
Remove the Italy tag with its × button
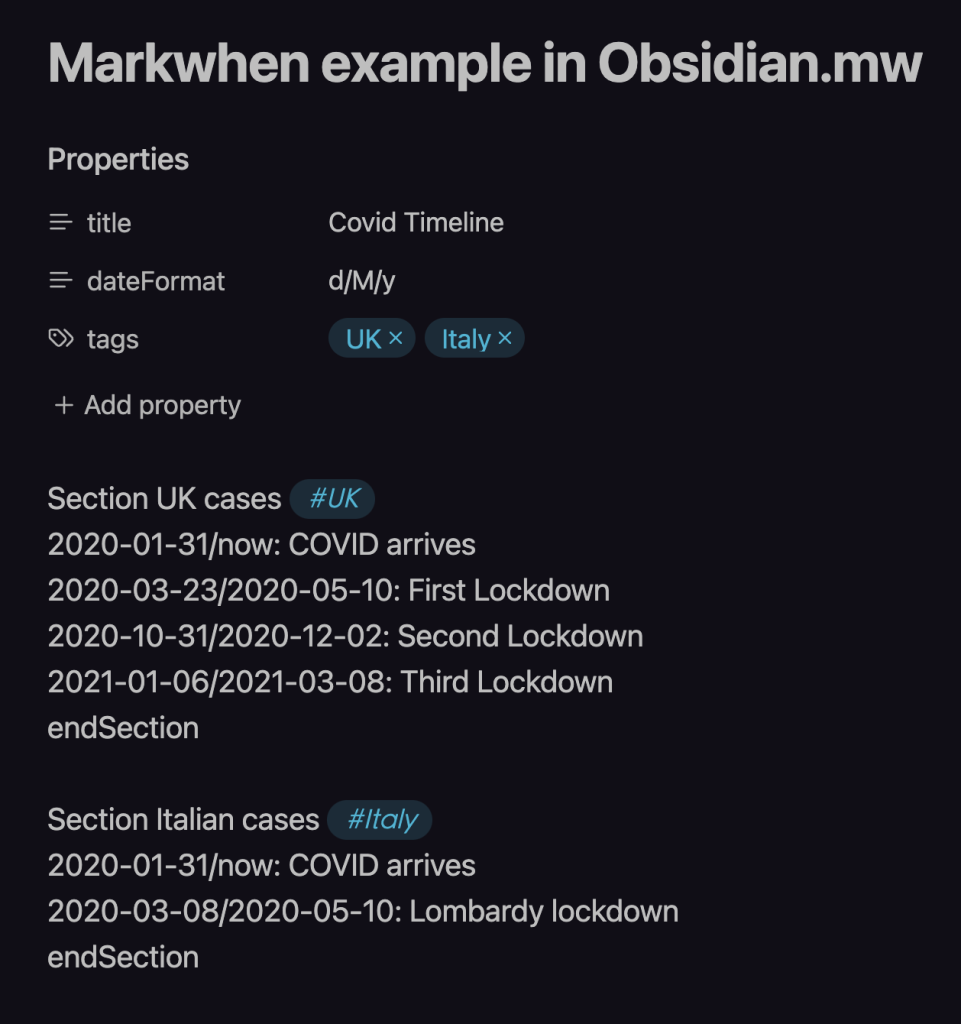(506, 338)
